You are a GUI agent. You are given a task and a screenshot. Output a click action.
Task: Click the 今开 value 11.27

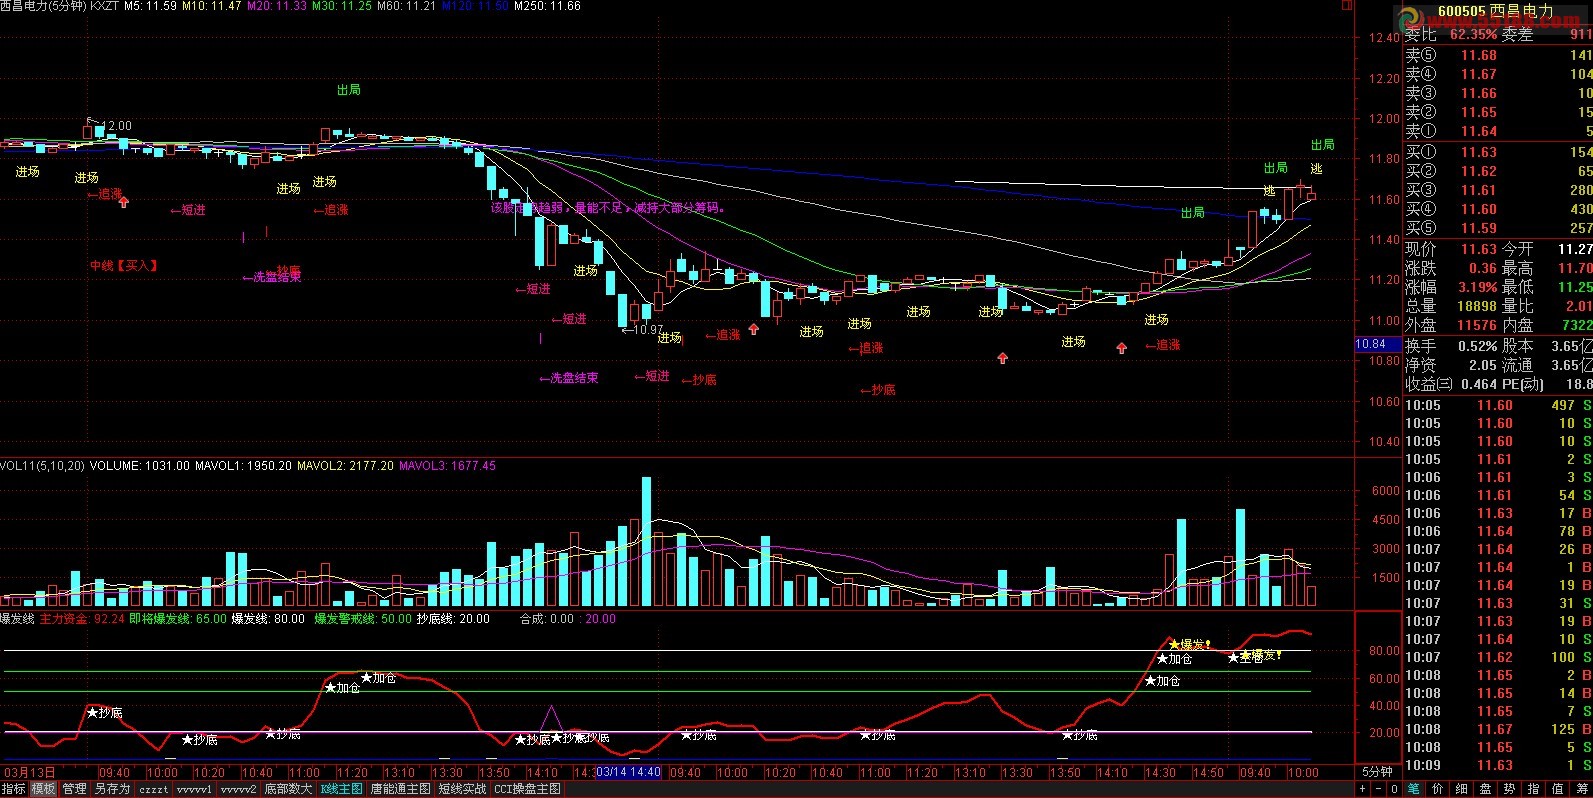coord(1575,249)
